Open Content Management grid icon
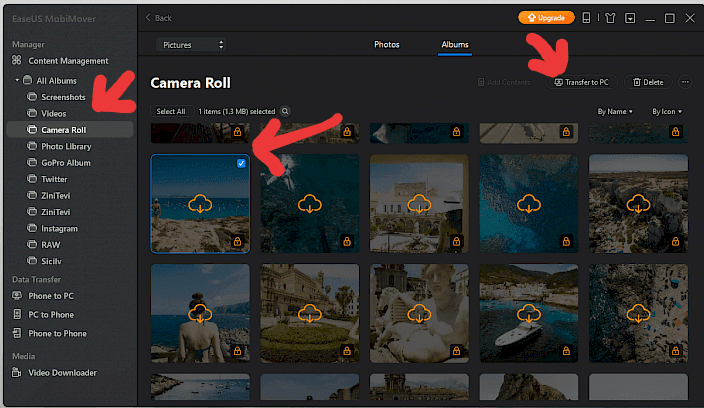Viewport: 704px width, 408px height. [x=17, y=60]
